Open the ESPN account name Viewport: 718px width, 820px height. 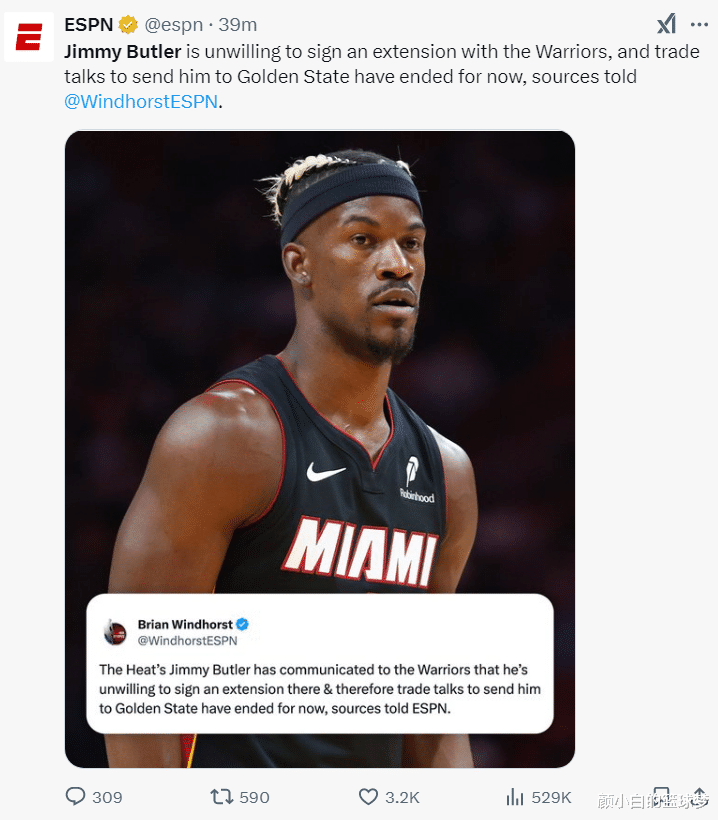click(89, 25)
